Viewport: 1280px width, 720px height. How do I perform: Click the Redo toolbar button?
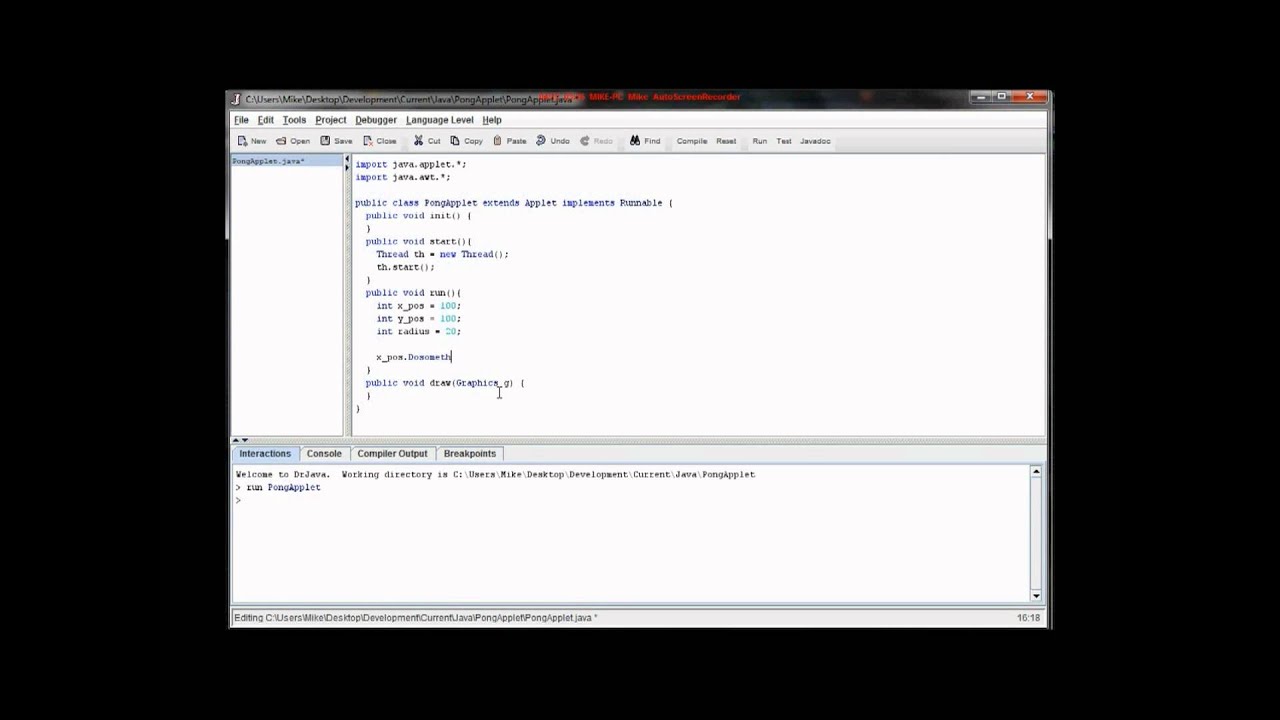pyautogui.click(x=596, y=141)
